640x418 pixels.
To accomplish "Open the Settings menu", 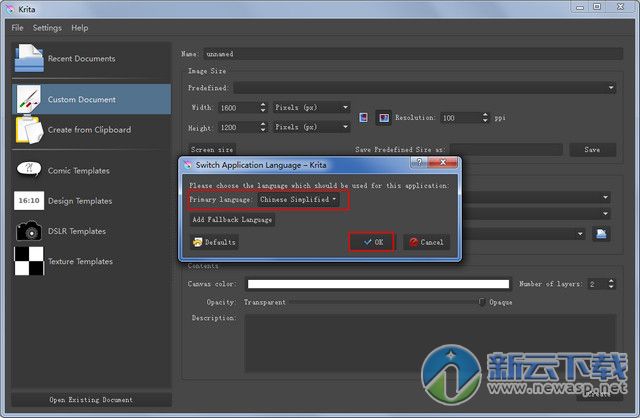I will tap(47, 28).
